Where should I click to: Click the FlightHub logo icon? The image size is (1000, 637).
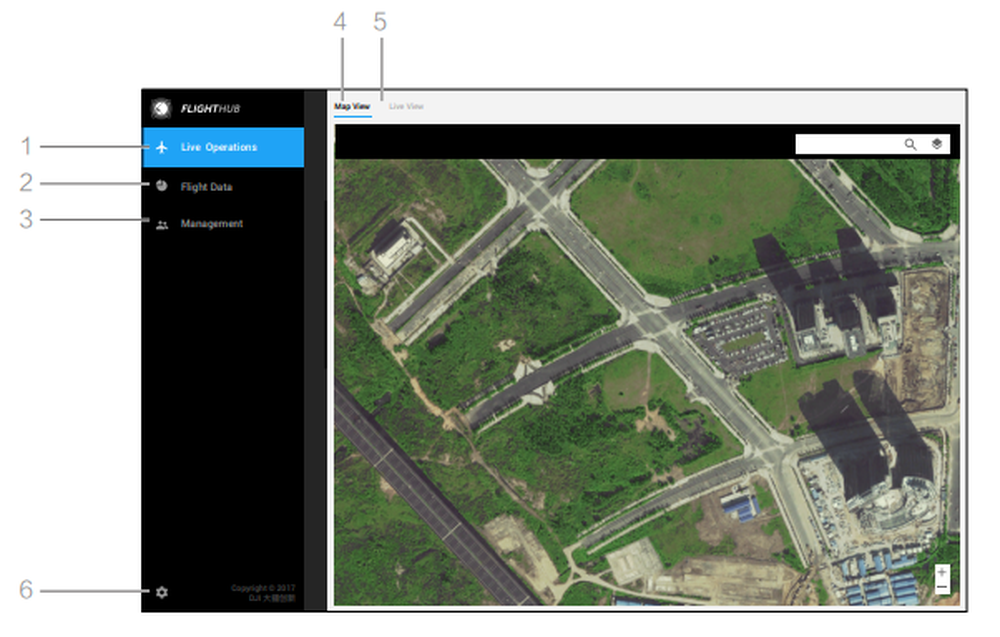(x=161, y=108)
